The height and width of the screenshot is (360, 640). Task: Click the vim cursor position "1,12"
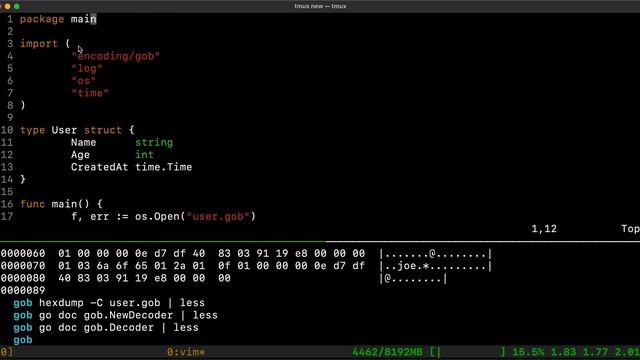pos(544,229)
